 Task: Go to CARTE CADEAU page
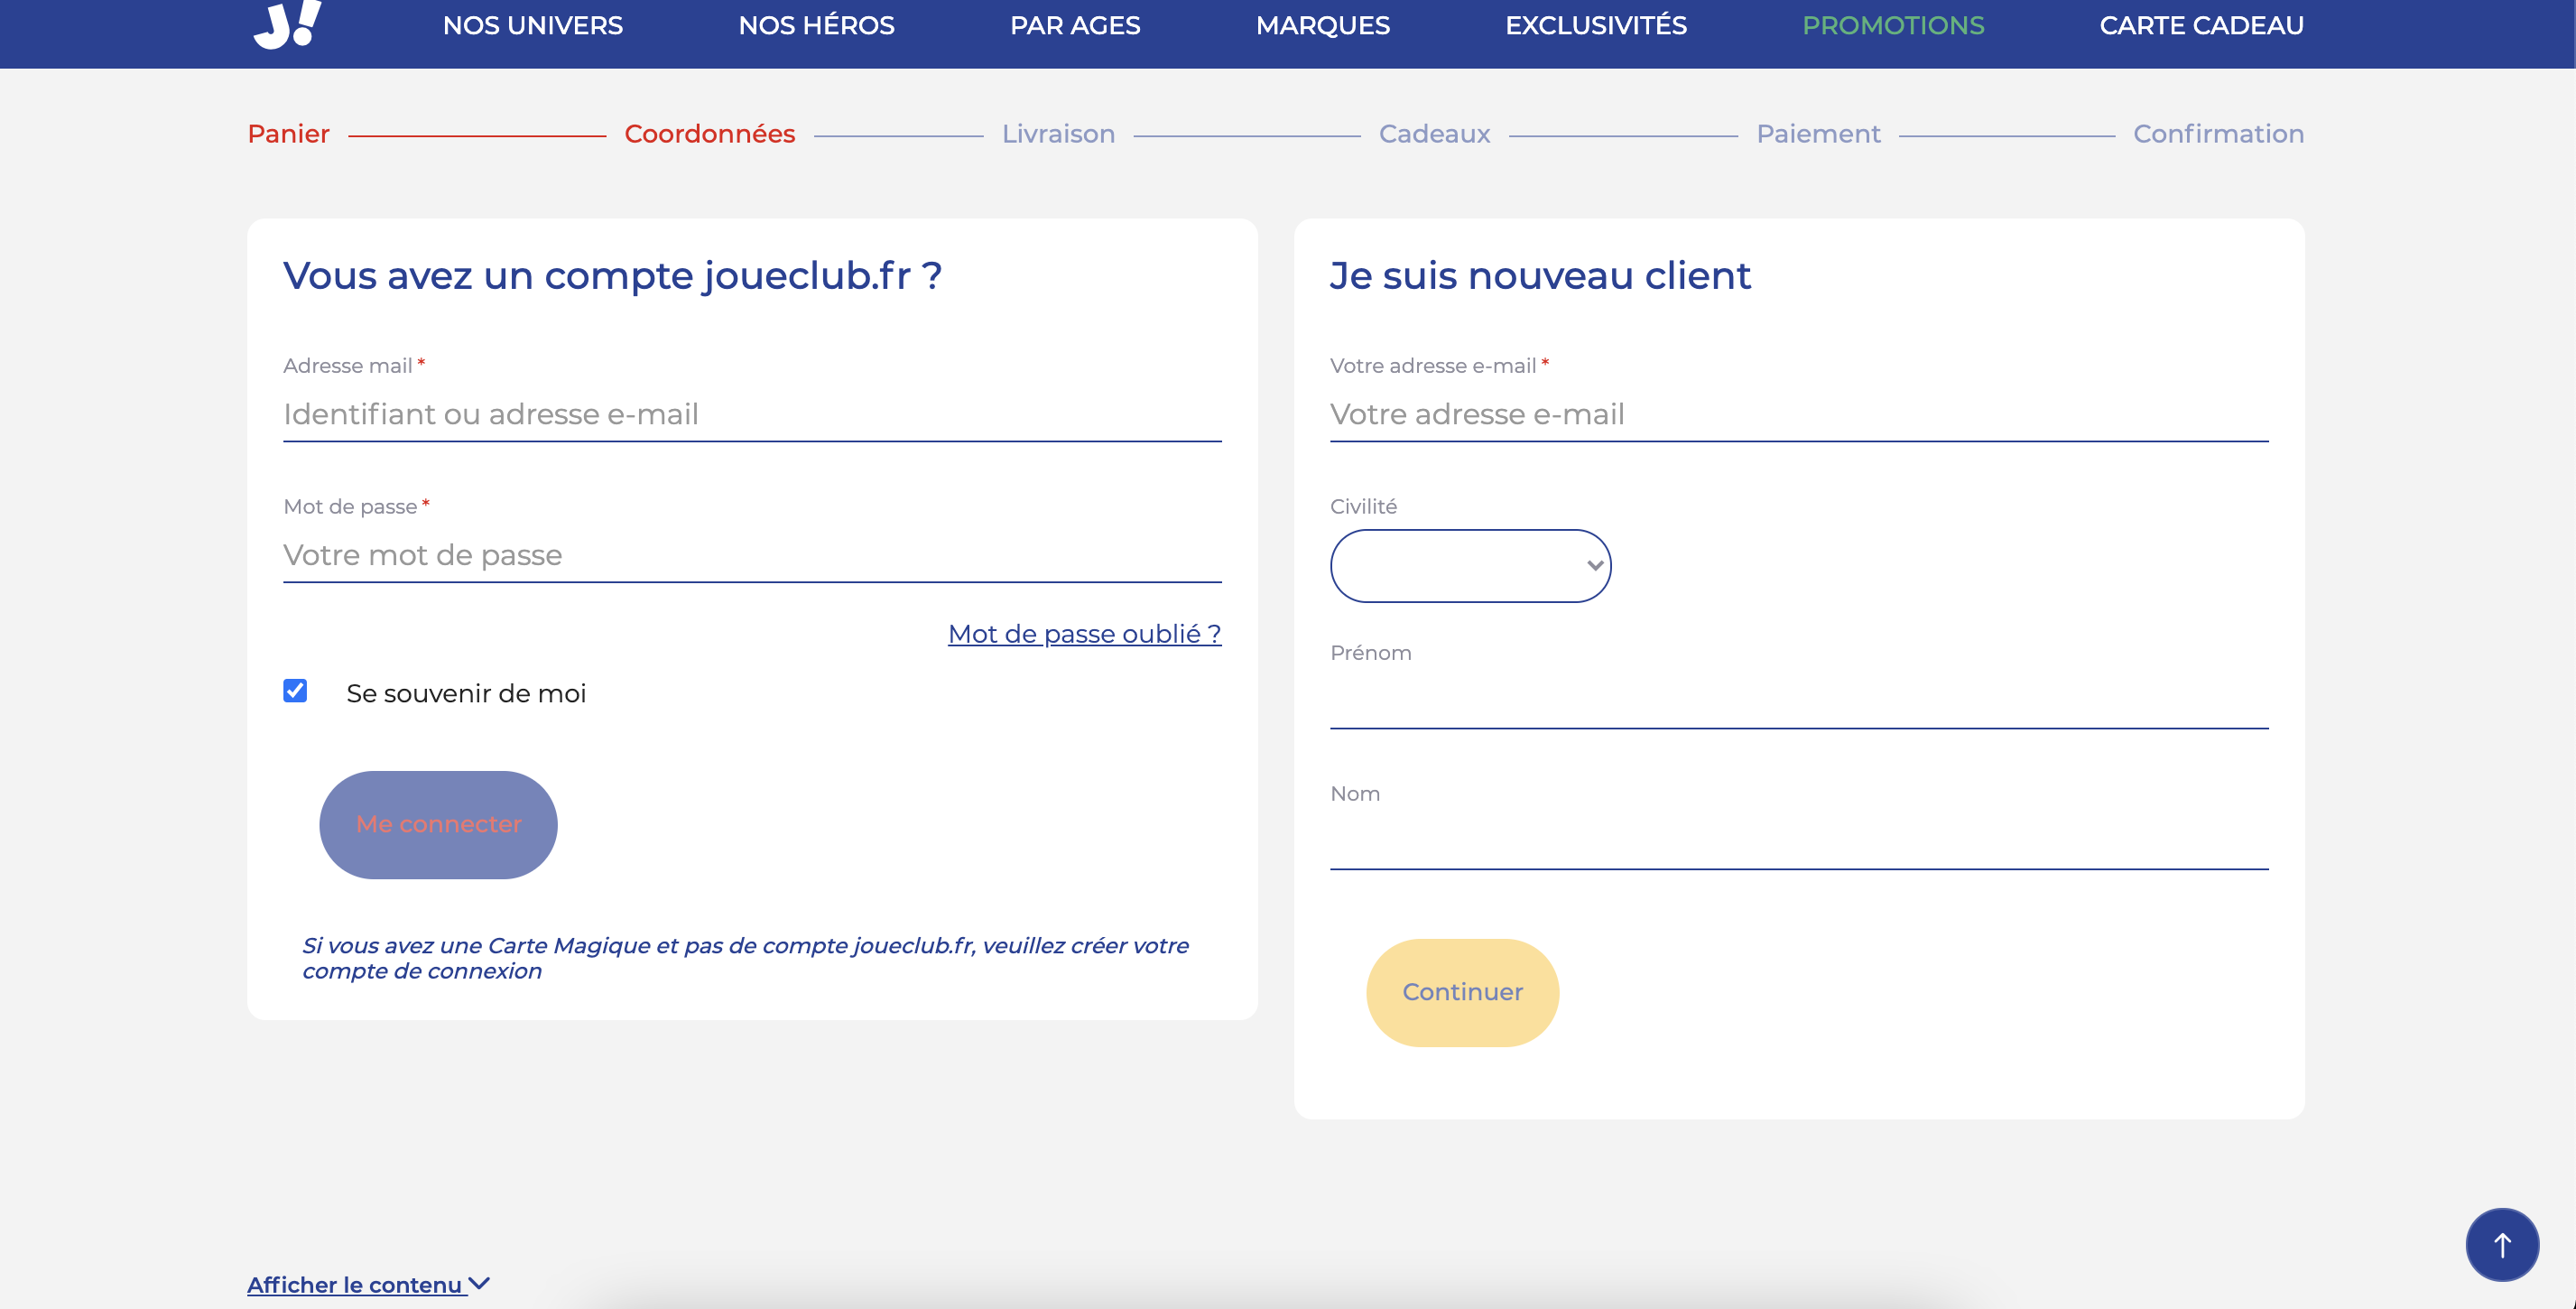[2201, 26]
